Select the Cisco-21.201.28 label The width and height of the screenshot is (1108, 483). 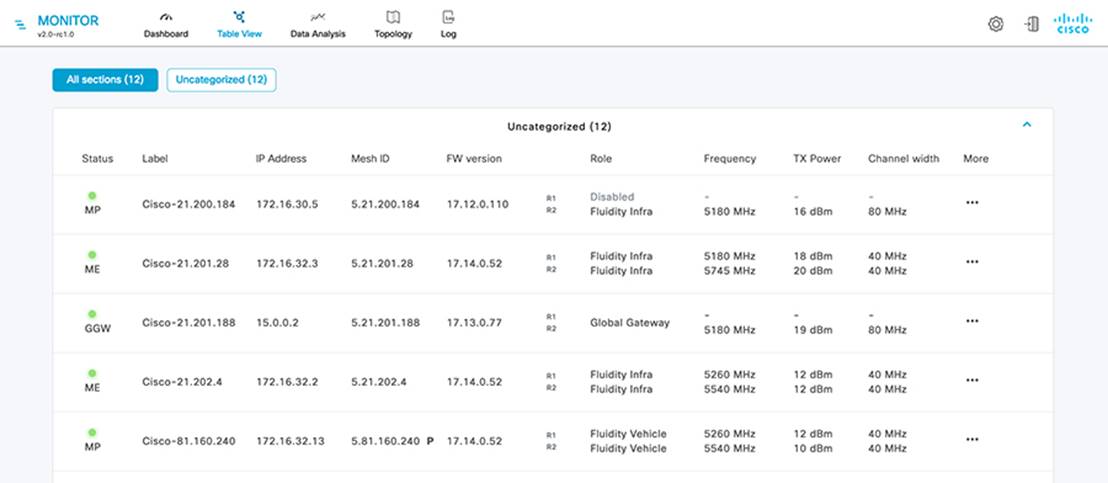(x=185, y=263)
